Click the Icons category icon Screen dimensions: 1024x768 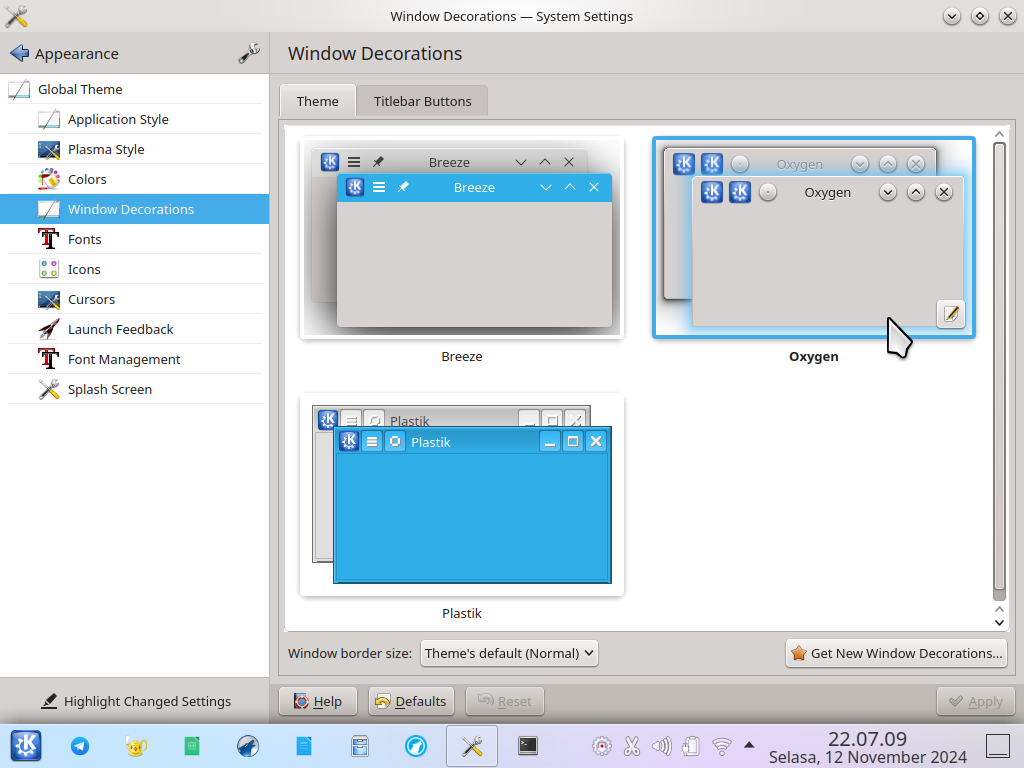pos(49,270)
